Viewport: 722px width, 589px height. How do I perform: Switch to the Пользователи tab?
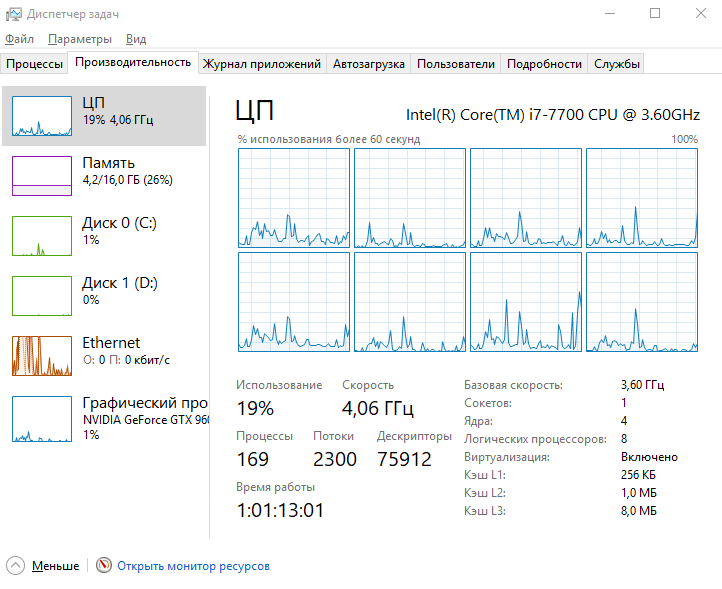455,64
